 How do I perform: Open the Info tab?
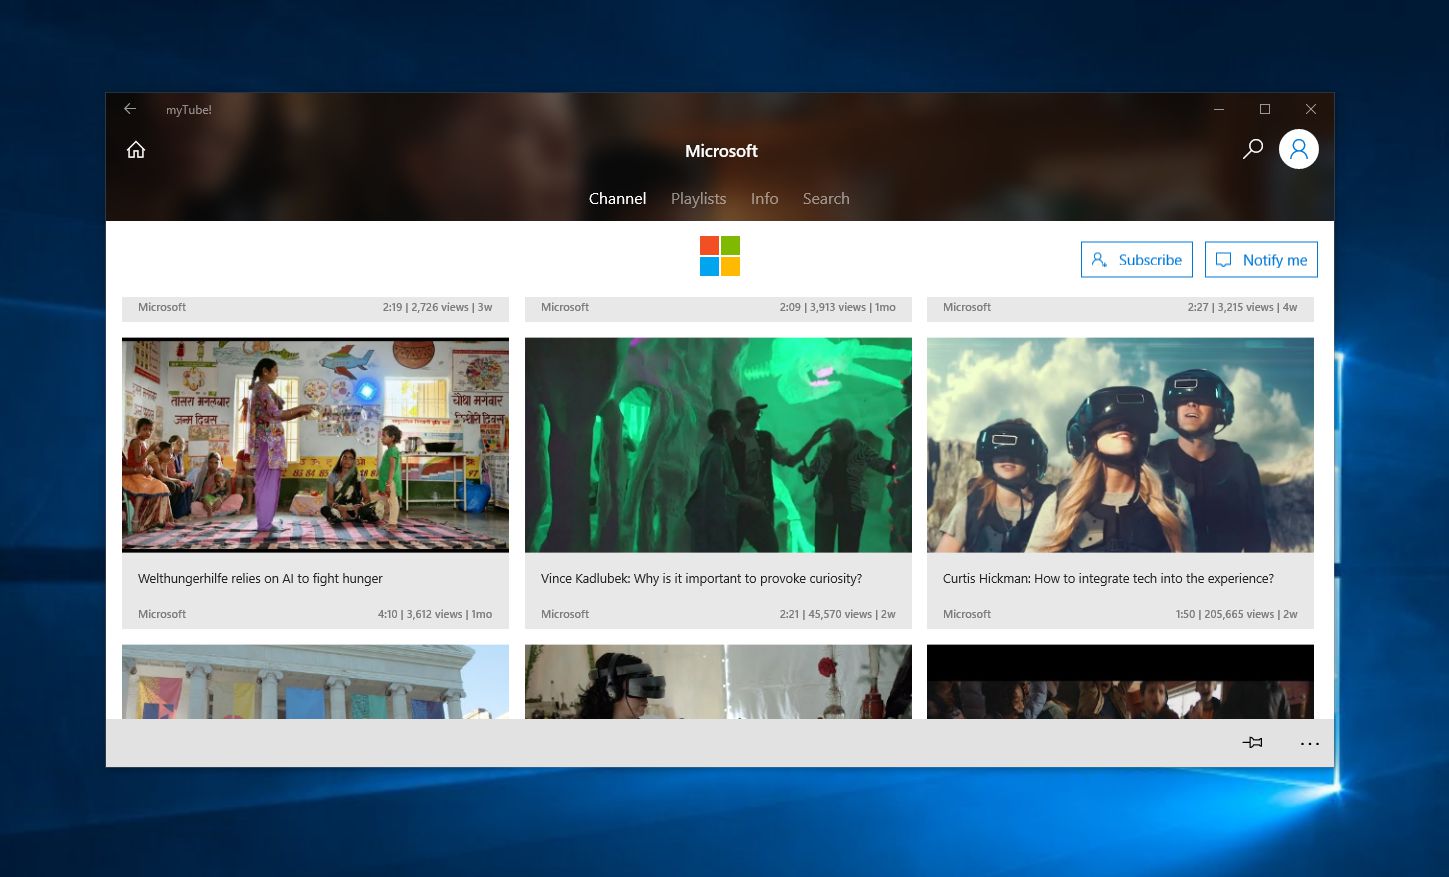click(x=764, y=199)
